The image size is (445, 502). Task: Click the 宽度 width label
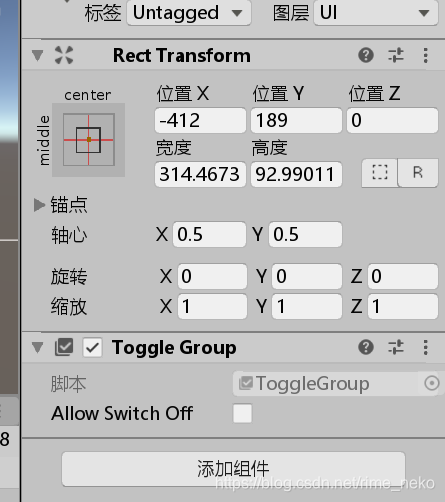click(x=174, y=148)
